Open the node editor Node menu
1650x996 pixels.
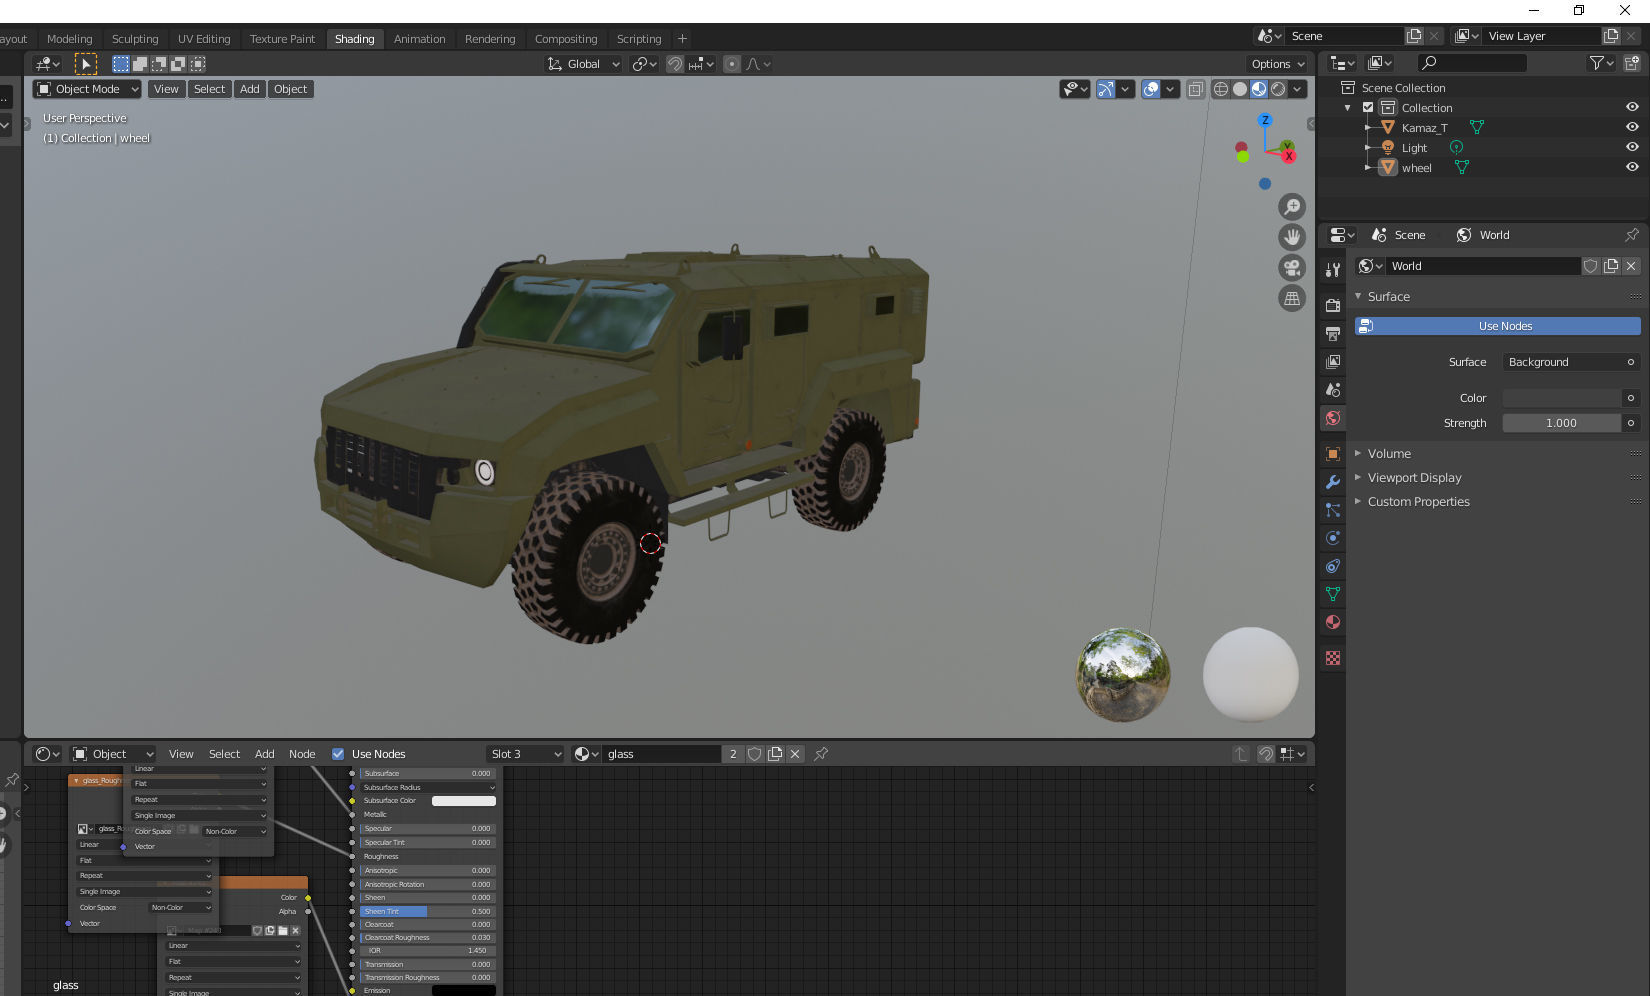(x=302, y=754)
